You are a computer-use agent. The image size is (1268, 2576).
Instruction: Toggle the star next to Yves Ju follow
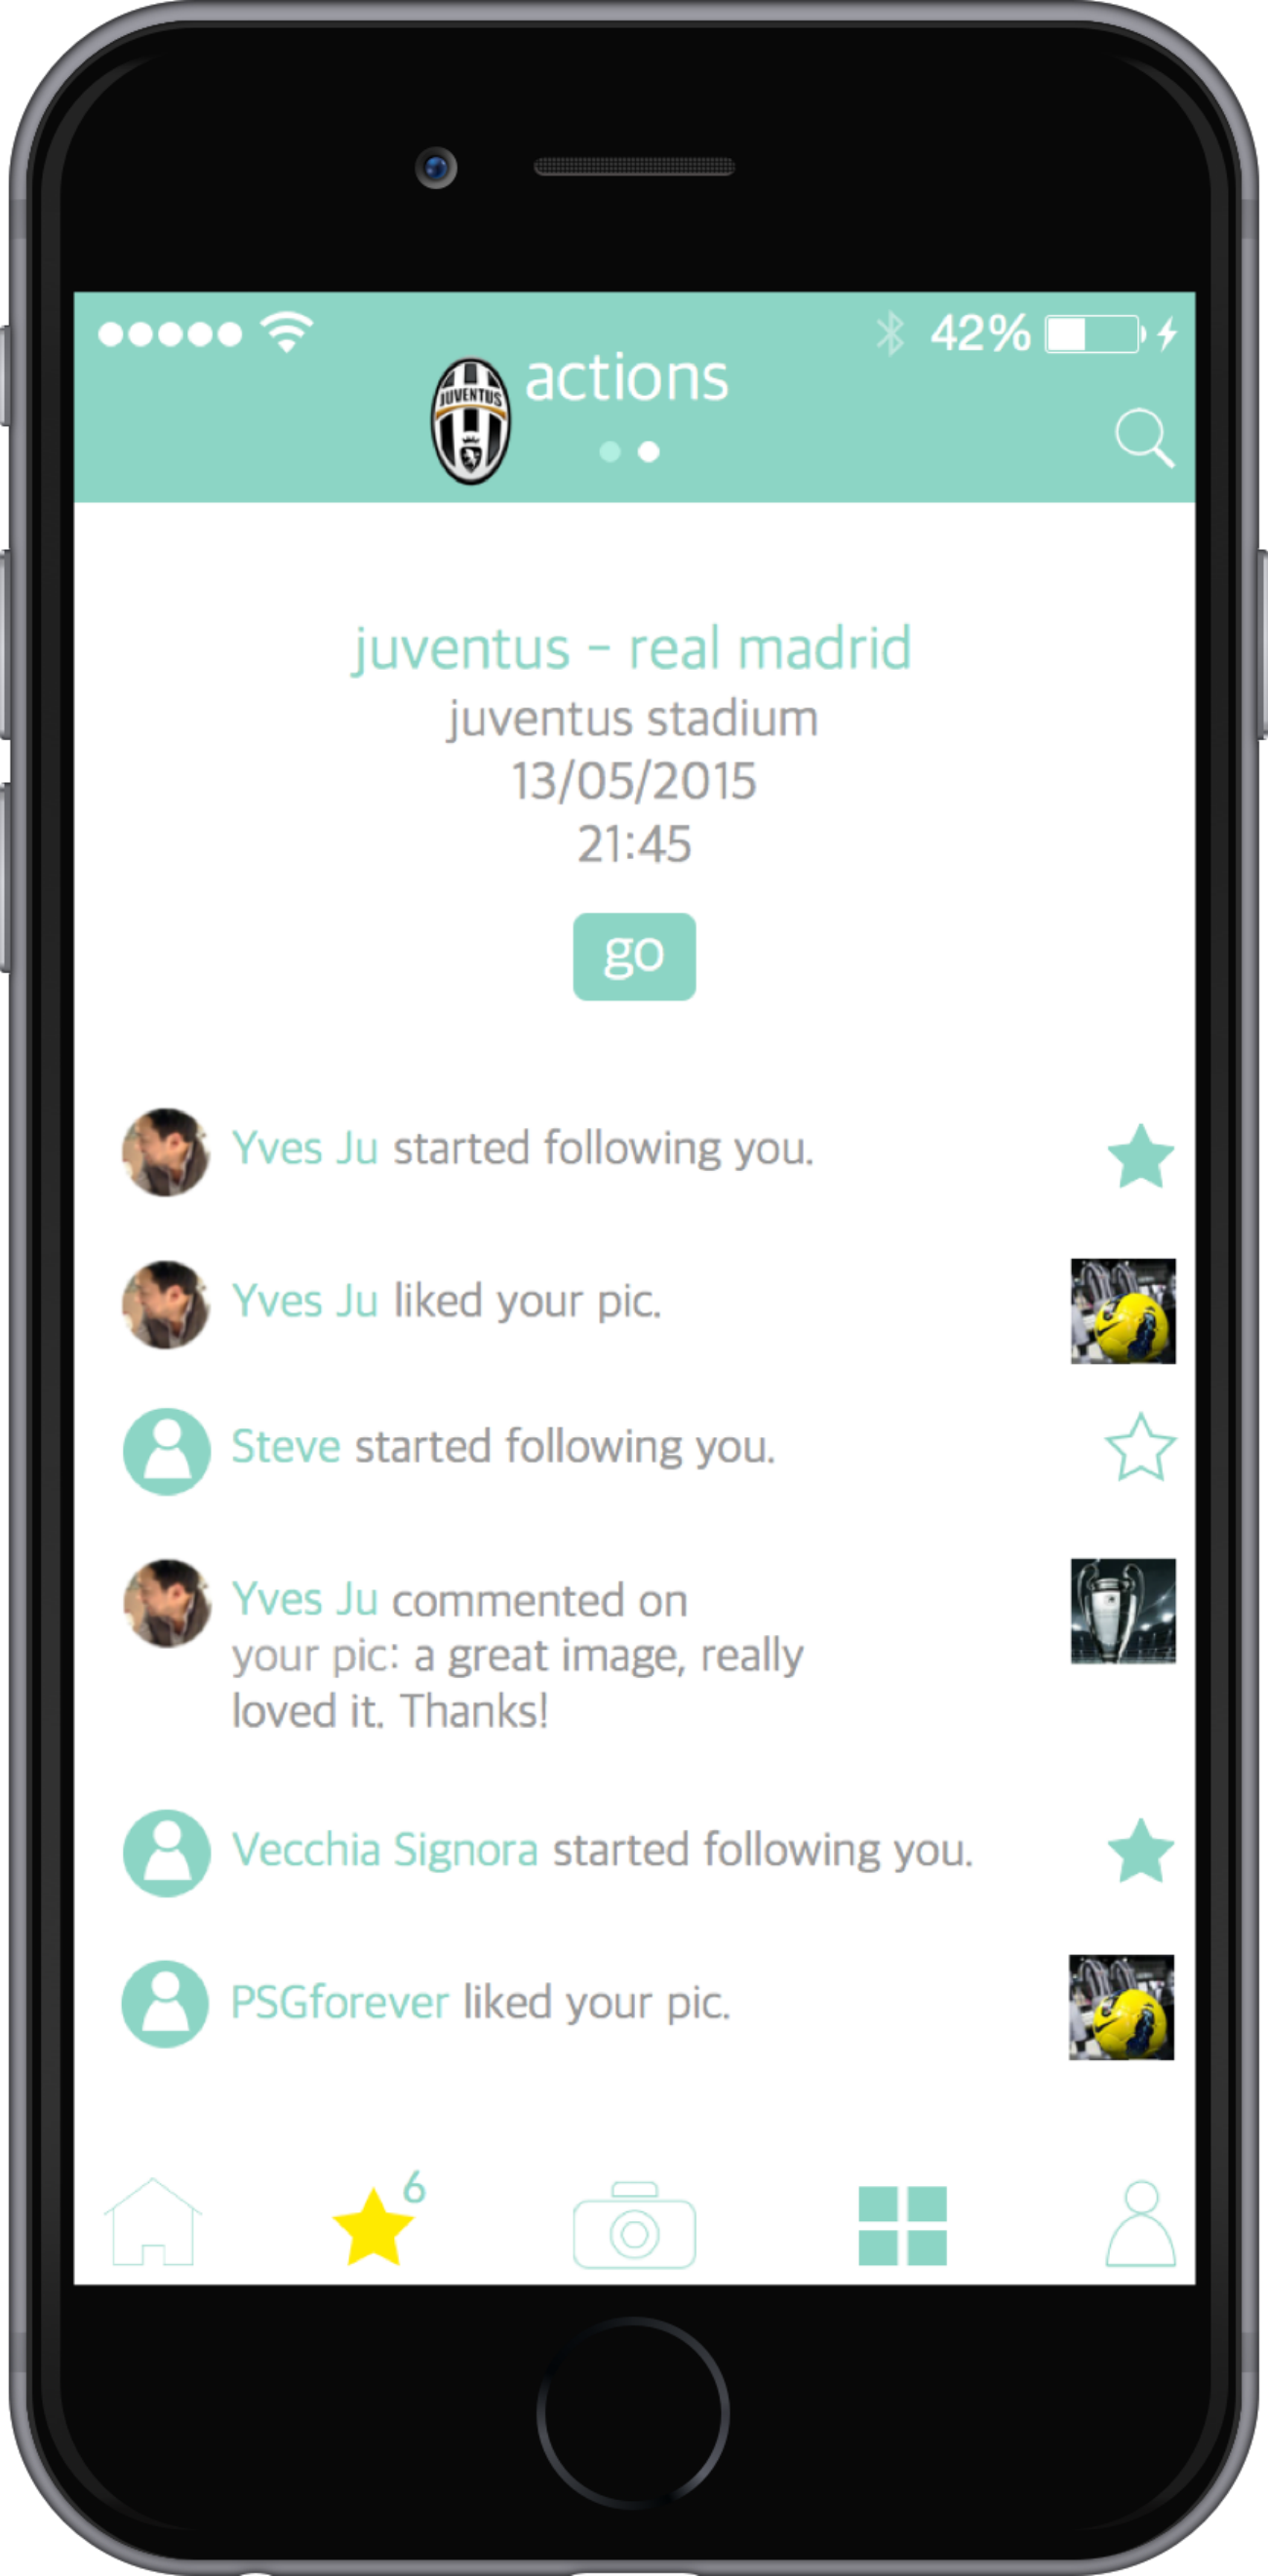[1140, 1156]
